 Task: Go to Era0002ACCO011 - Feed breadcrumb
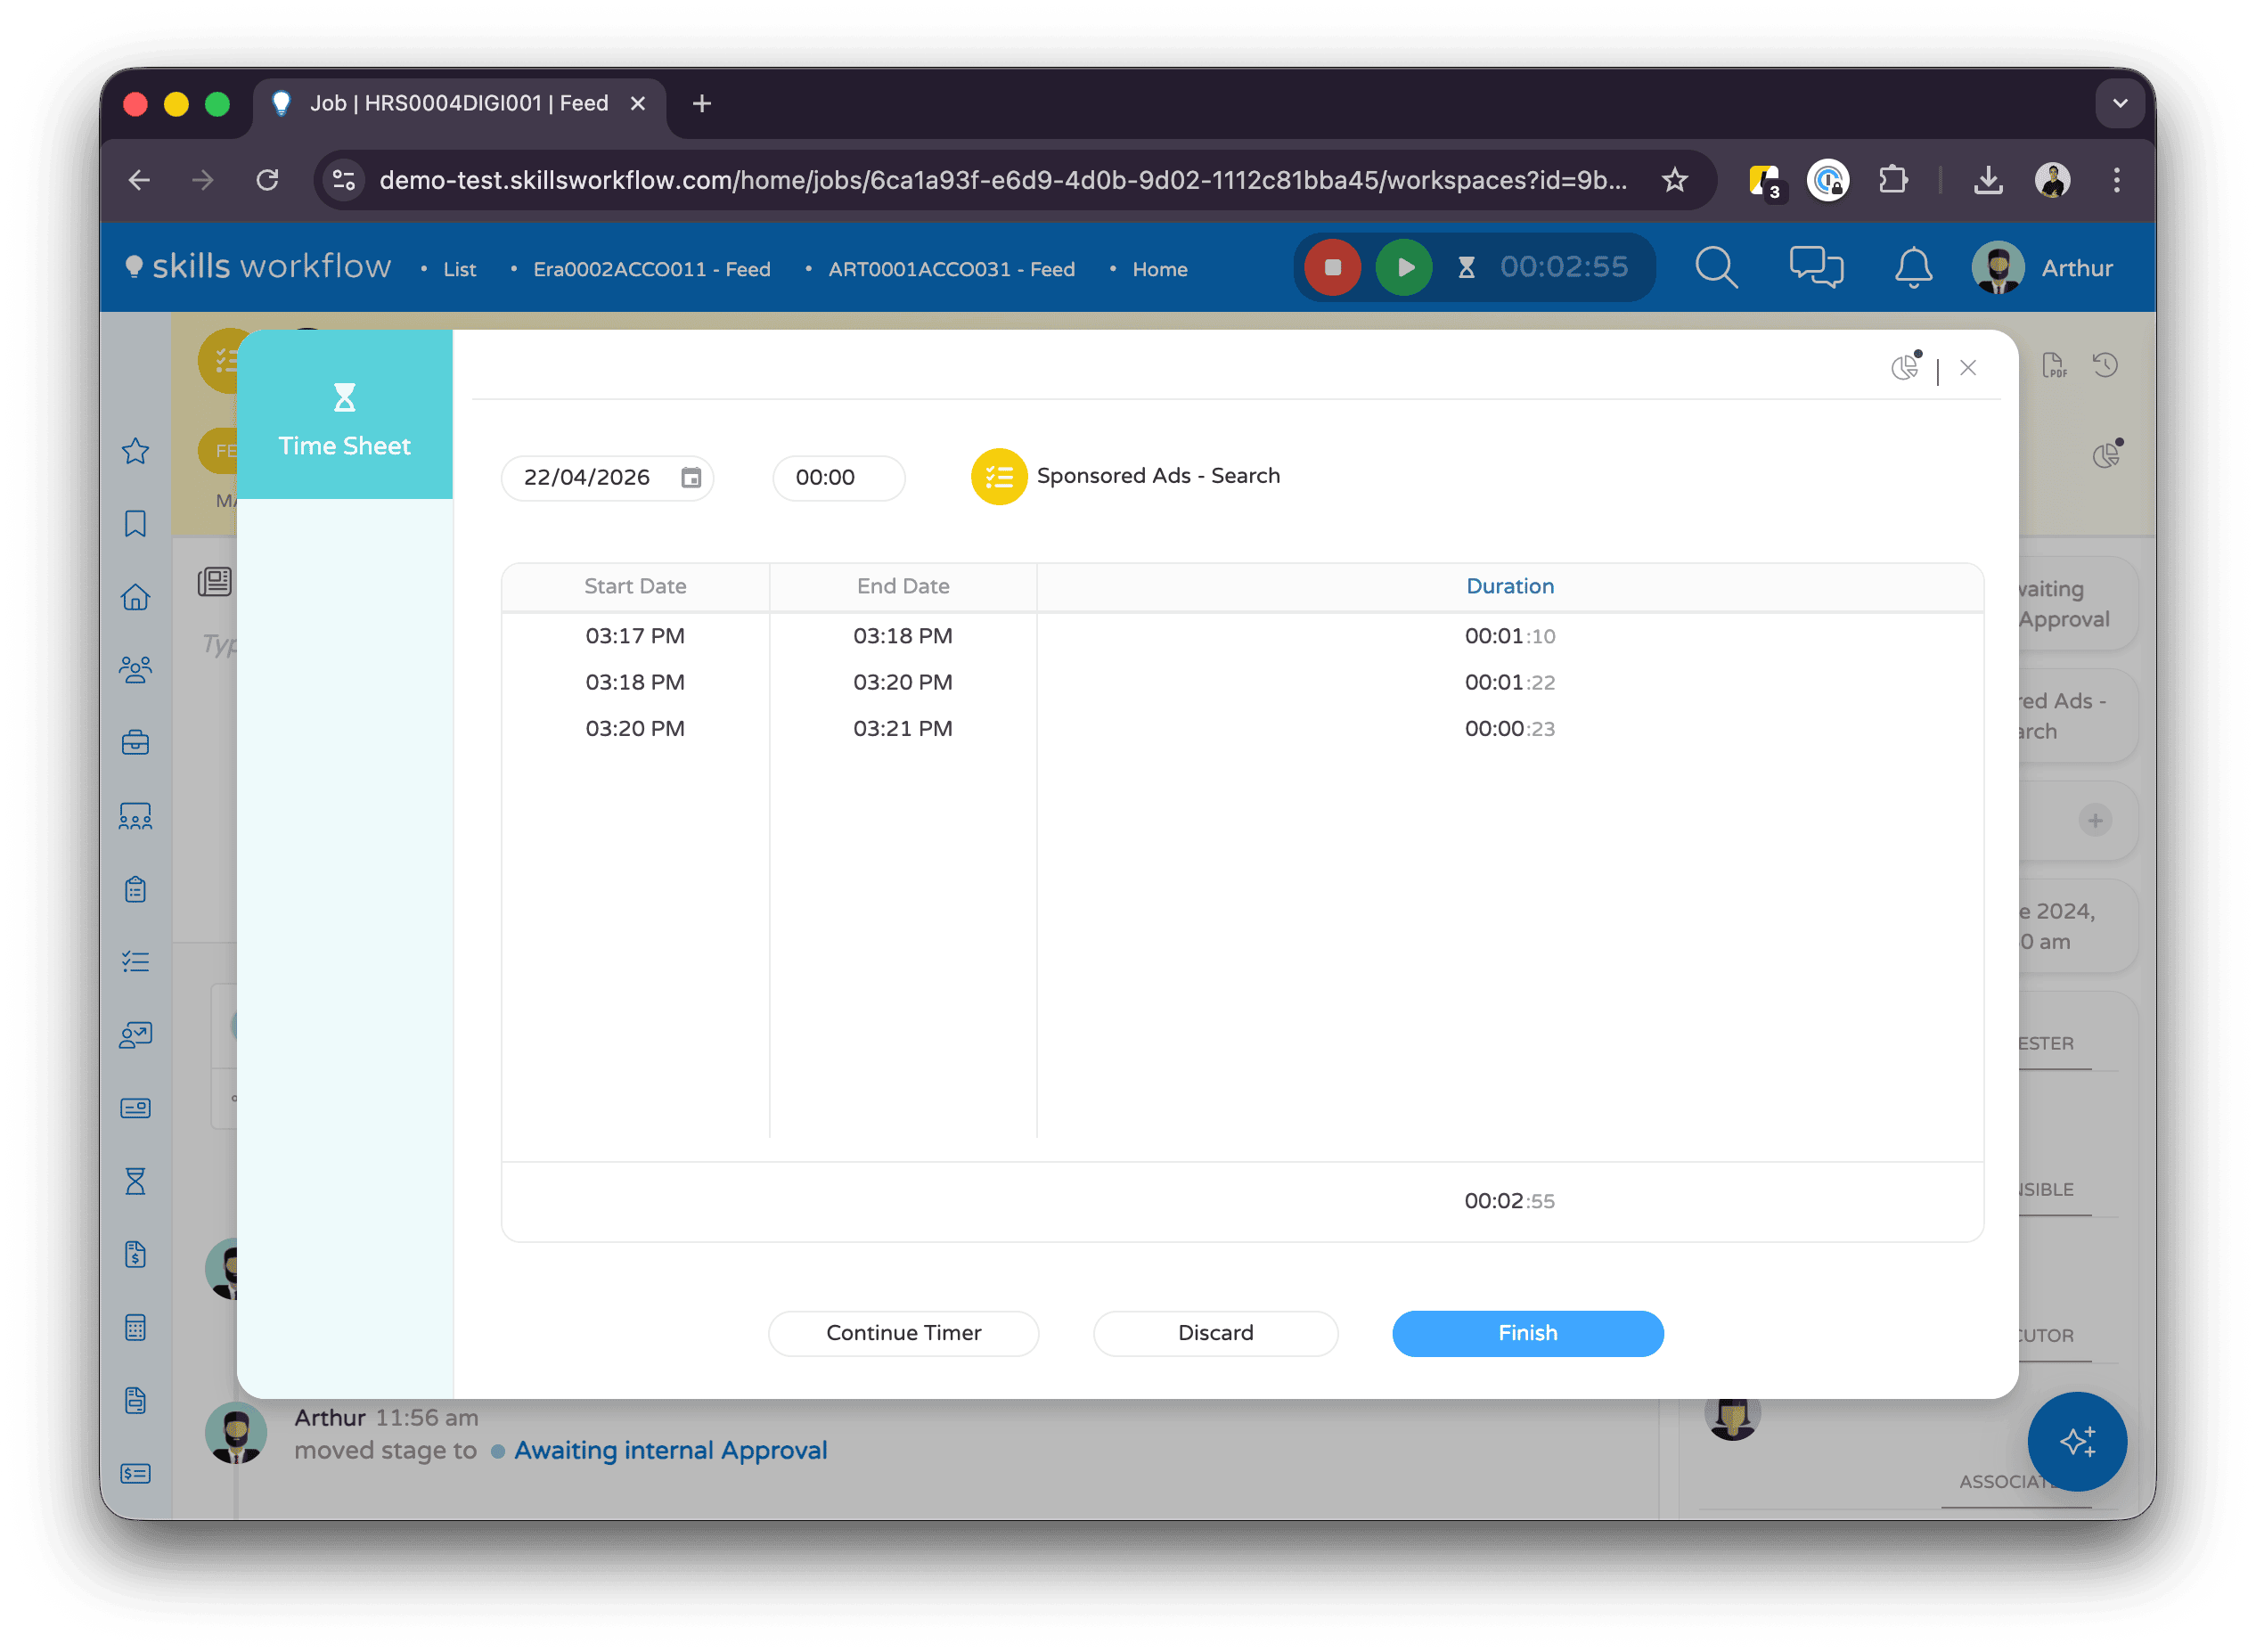point(651,269)
